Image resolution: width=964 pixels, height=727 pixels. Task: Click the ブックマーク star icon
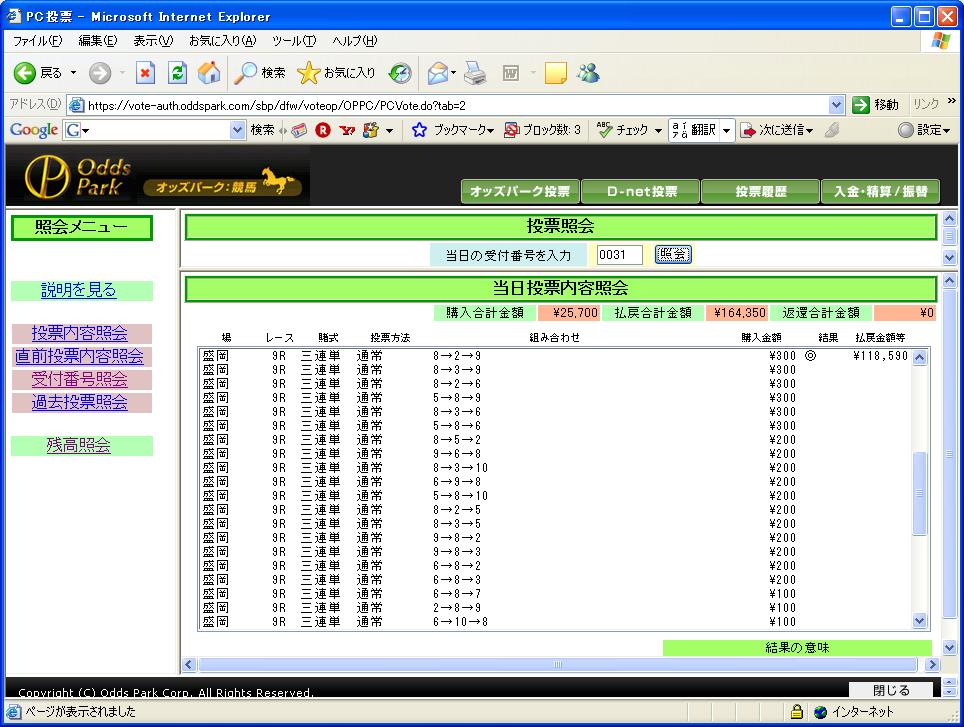click(419, 130)
